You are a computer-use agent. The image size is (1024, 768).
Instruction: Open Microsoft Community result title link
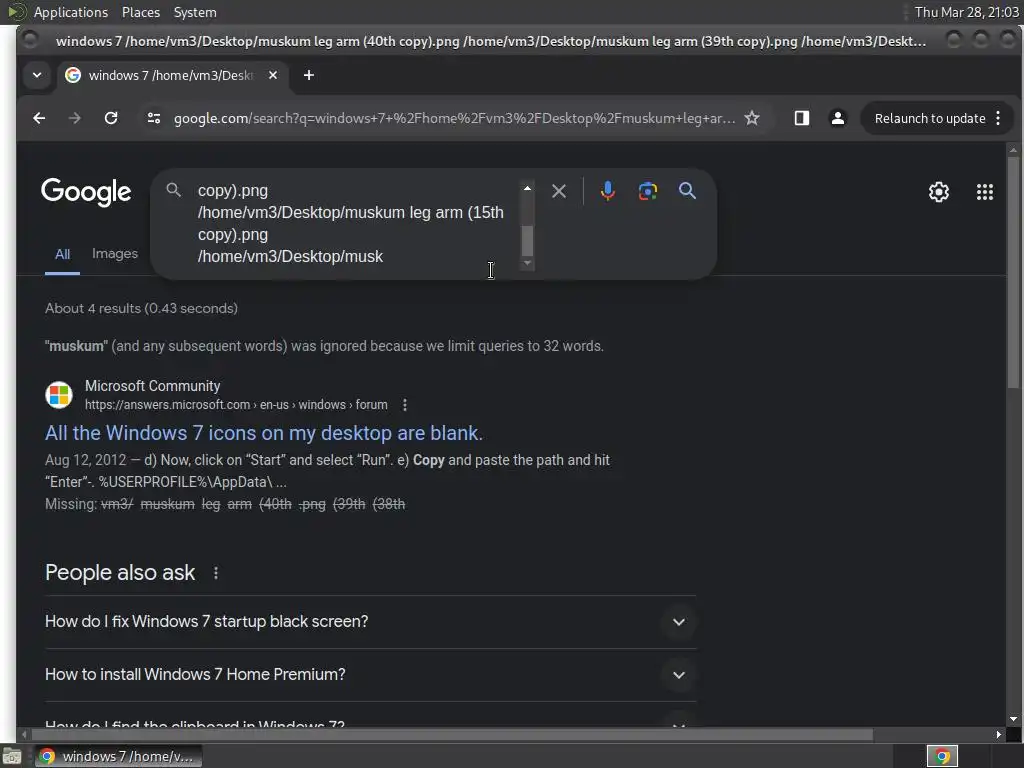[x=264, y=433]
